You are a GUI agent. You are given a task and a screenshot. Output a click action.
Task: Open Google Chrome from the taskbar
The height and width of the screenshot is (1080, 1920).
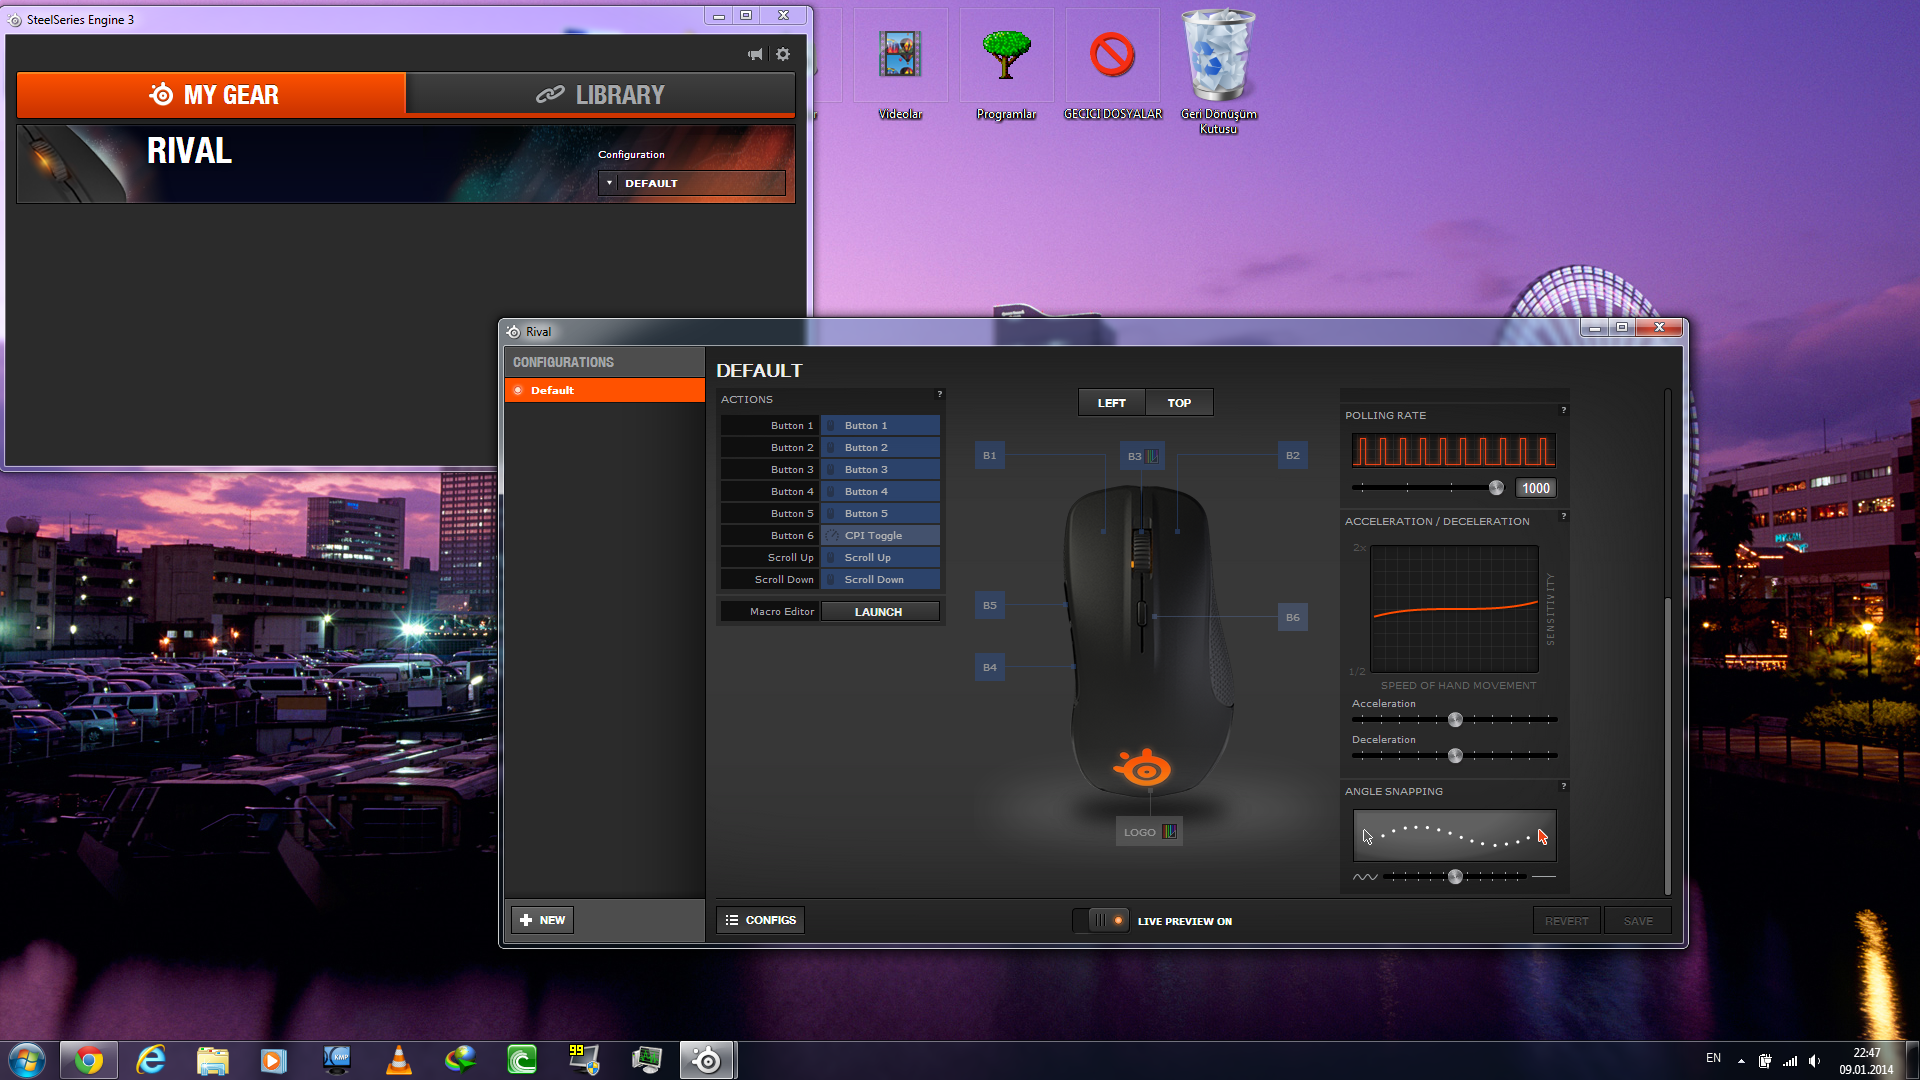pos(89,1060)
